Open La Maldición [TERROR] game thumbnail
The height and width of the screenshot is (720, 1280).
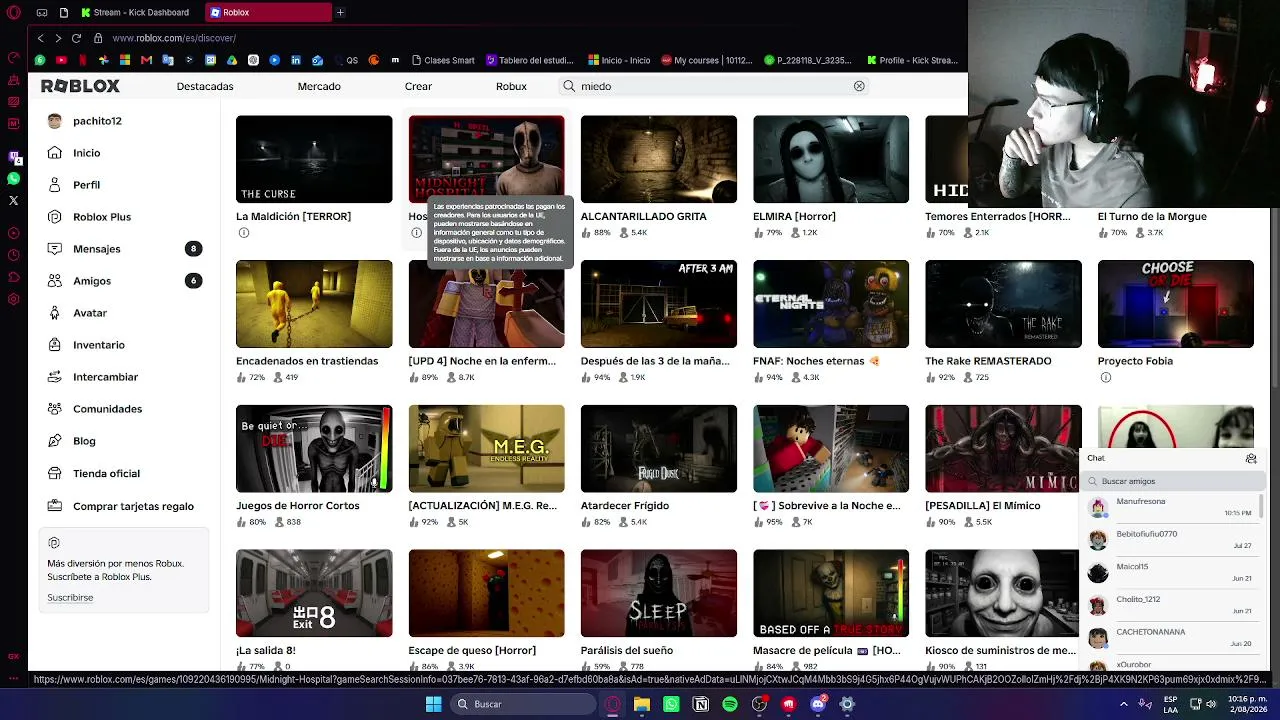314,159
